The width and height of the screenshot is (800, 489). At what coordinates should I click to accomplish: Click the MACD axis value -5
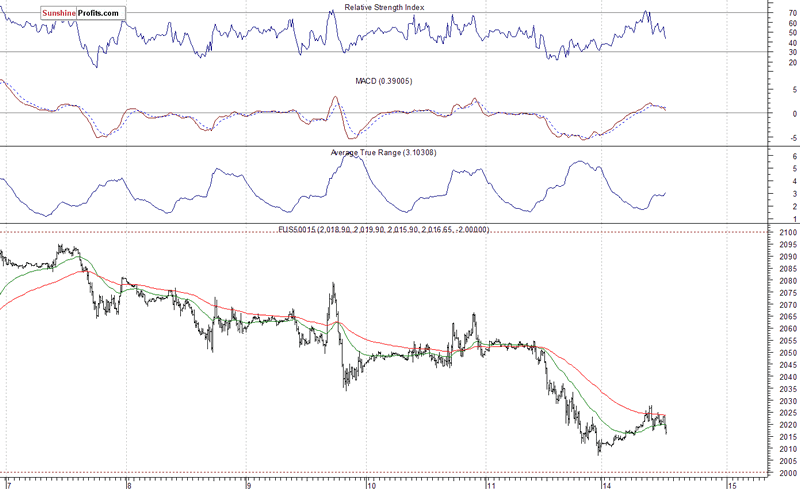(793, 138)
